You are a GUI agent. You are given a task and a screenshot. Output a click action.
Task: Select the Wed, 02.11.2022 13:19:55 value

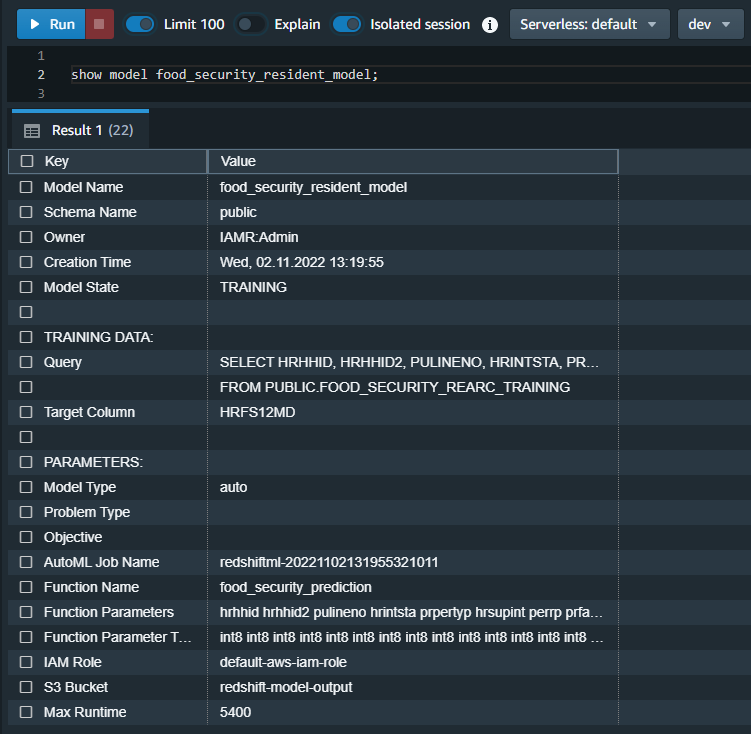[301, 262]
